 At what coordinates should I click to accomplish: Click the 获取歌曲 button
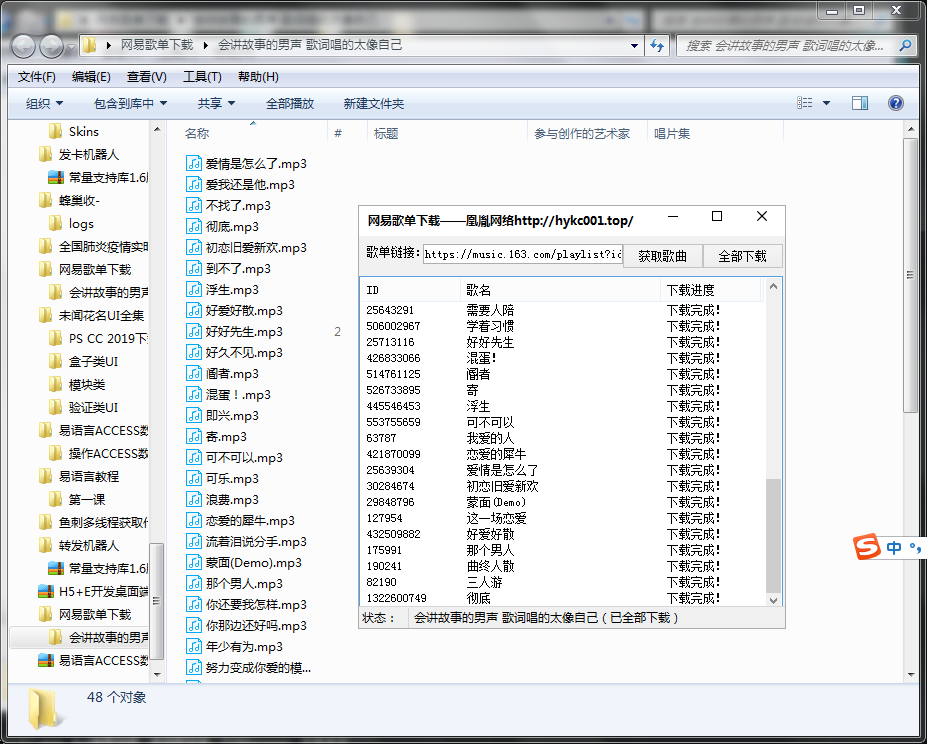663,256
